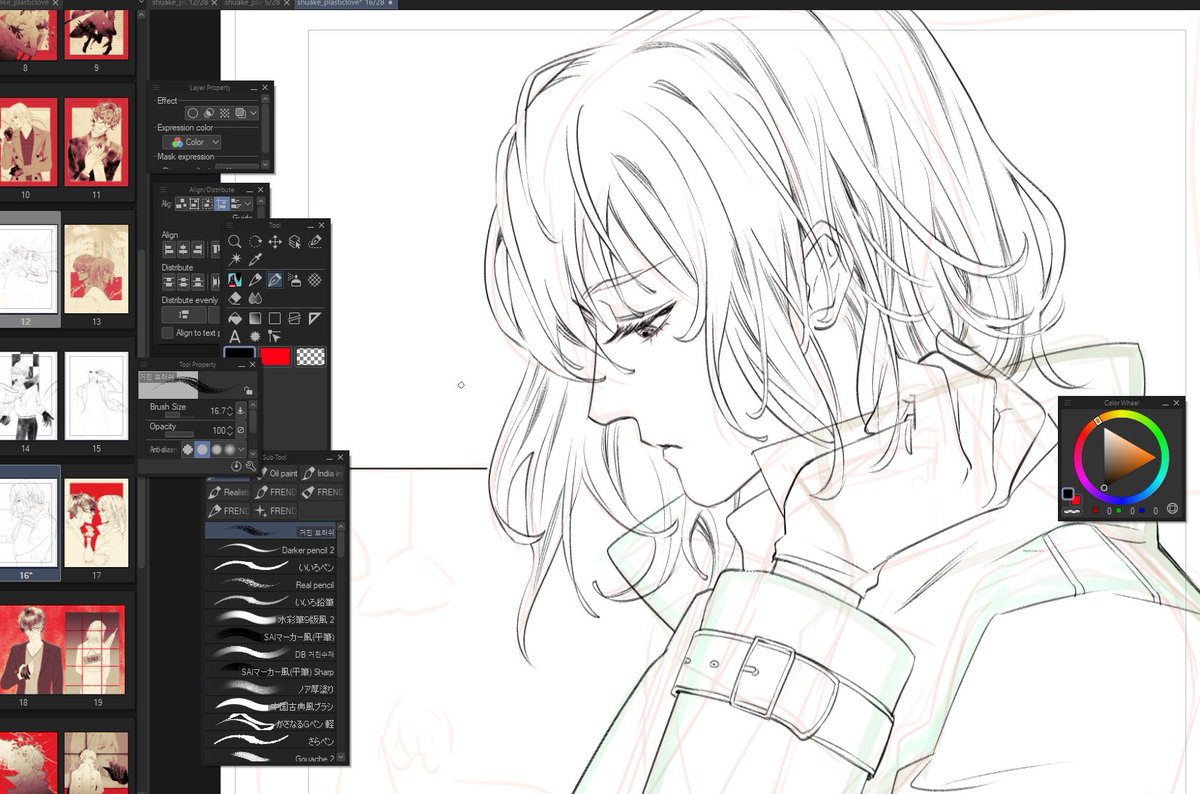Image resolution: width=1200 pixels, height=794 pixels.
Task: Open the Align/Distribute panel menu
Action: 164,189
